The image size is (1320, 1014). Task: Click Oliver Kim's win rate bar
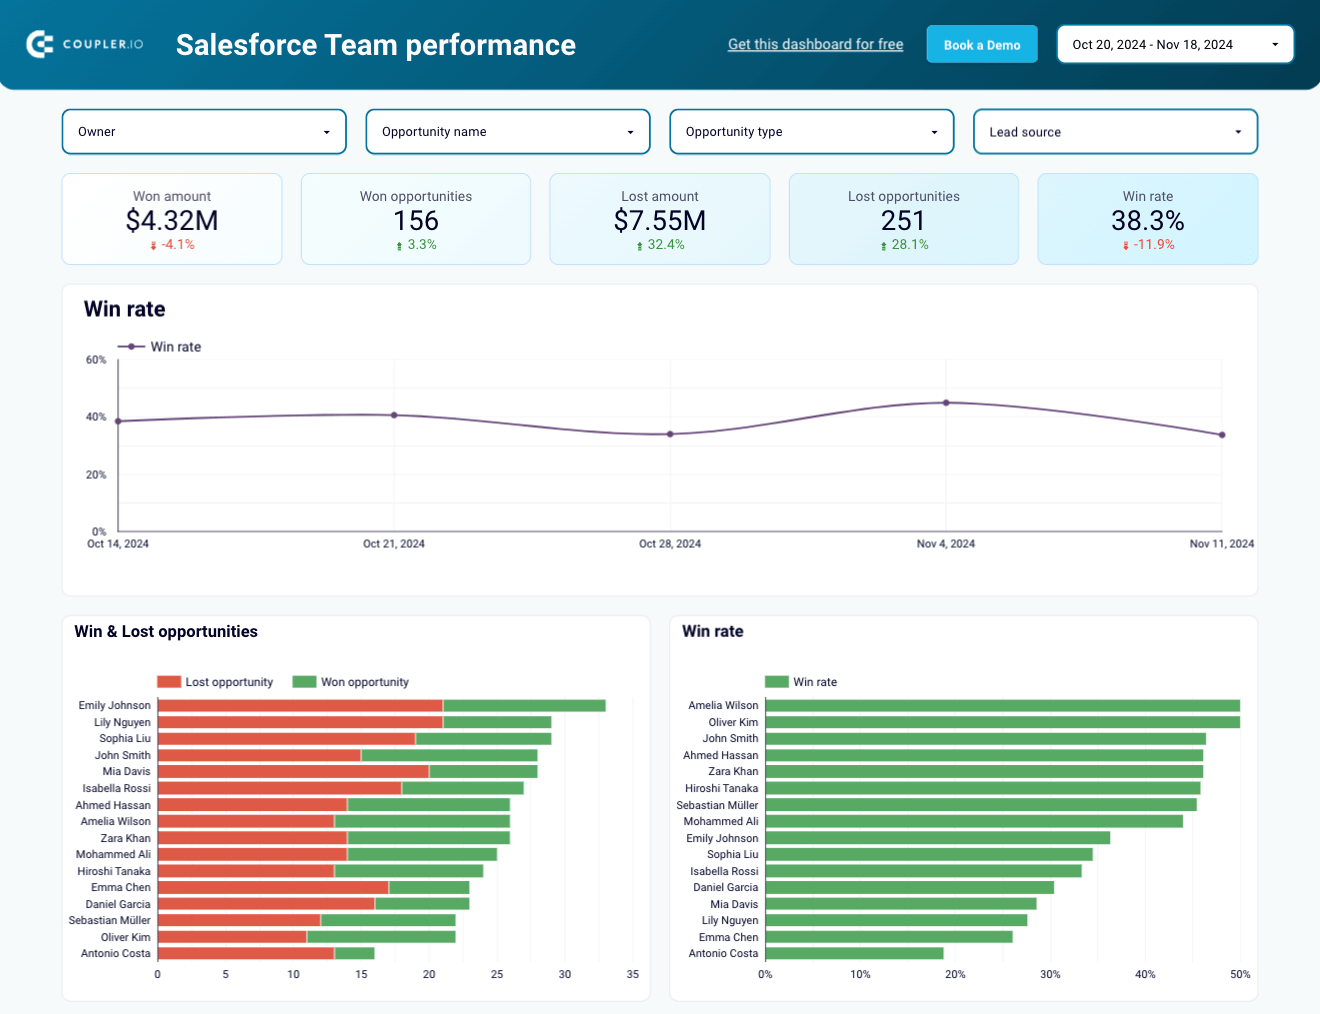(x=1002, y=722)
